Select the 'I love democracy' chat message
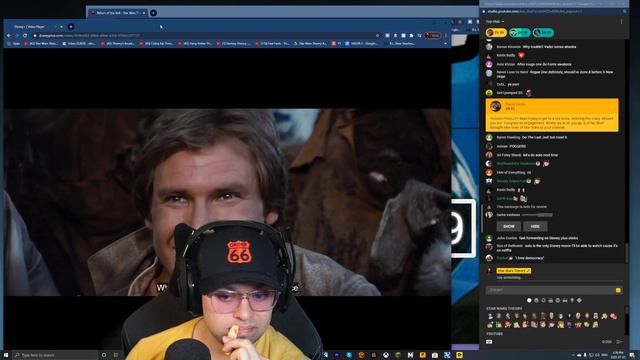 (529, 258)
